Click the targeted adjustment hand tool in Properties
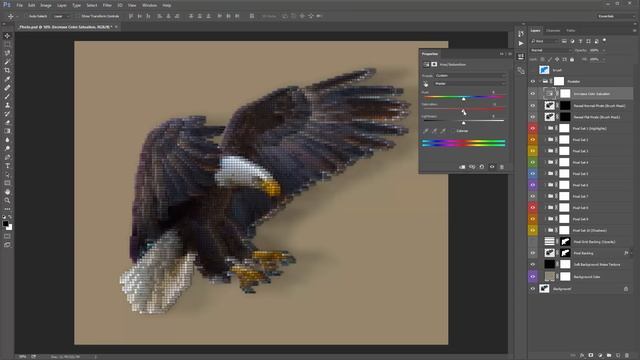The height and width of the screenshot is (360, 640). [x=426, y=84]
